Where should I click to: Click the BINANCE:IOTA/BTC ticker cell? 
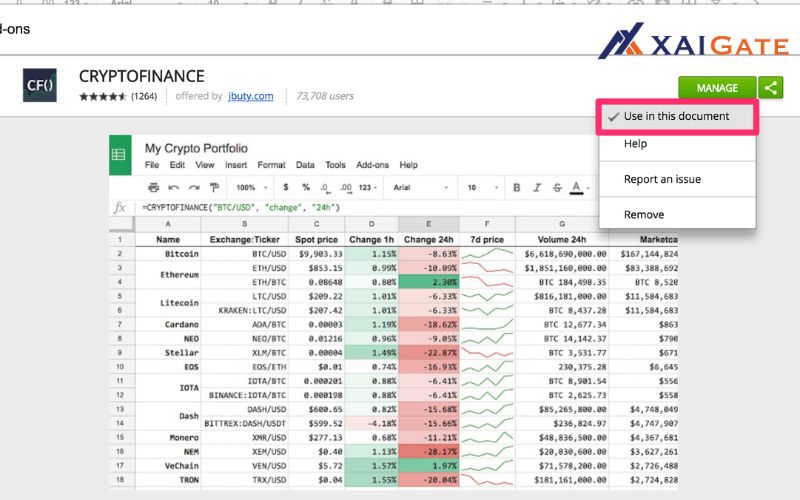(245, 395)
